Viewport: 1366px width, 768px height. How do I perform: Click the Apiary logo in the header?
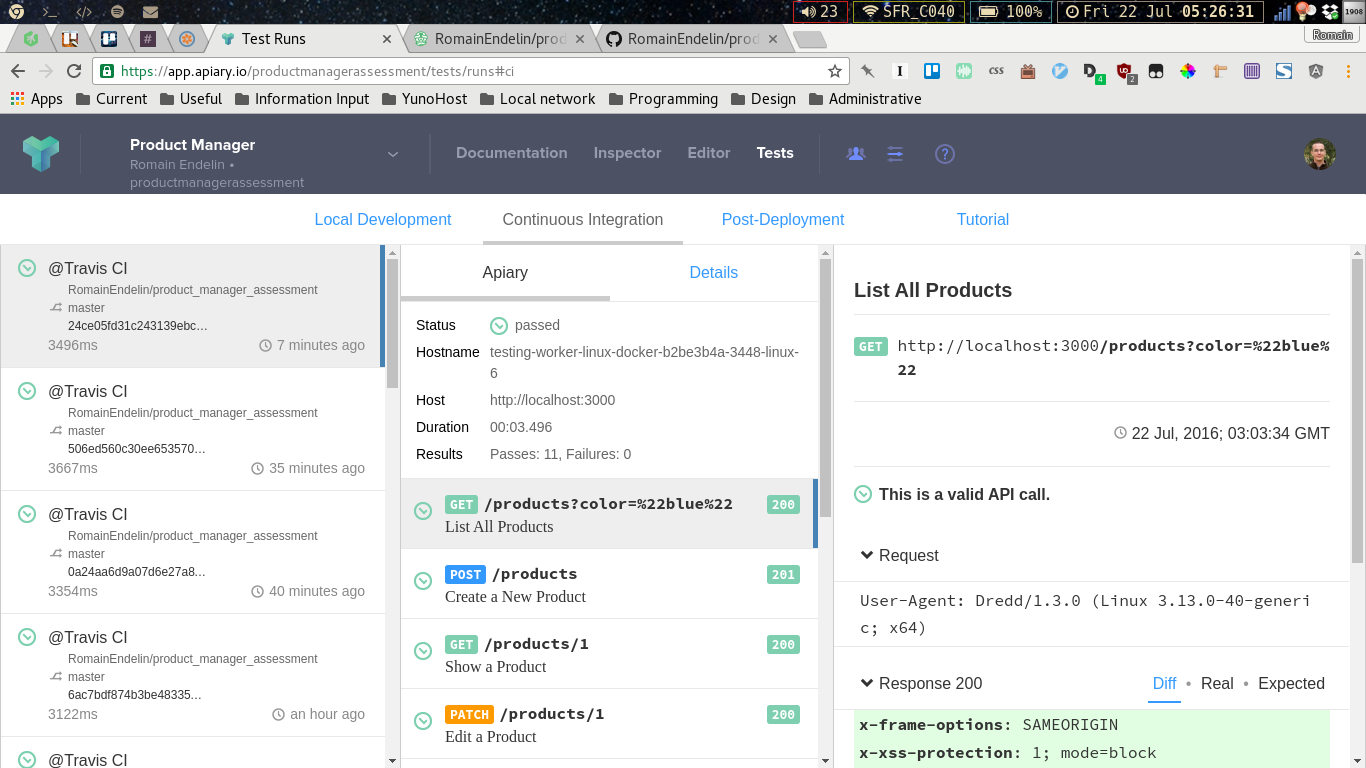click(41, 153)
